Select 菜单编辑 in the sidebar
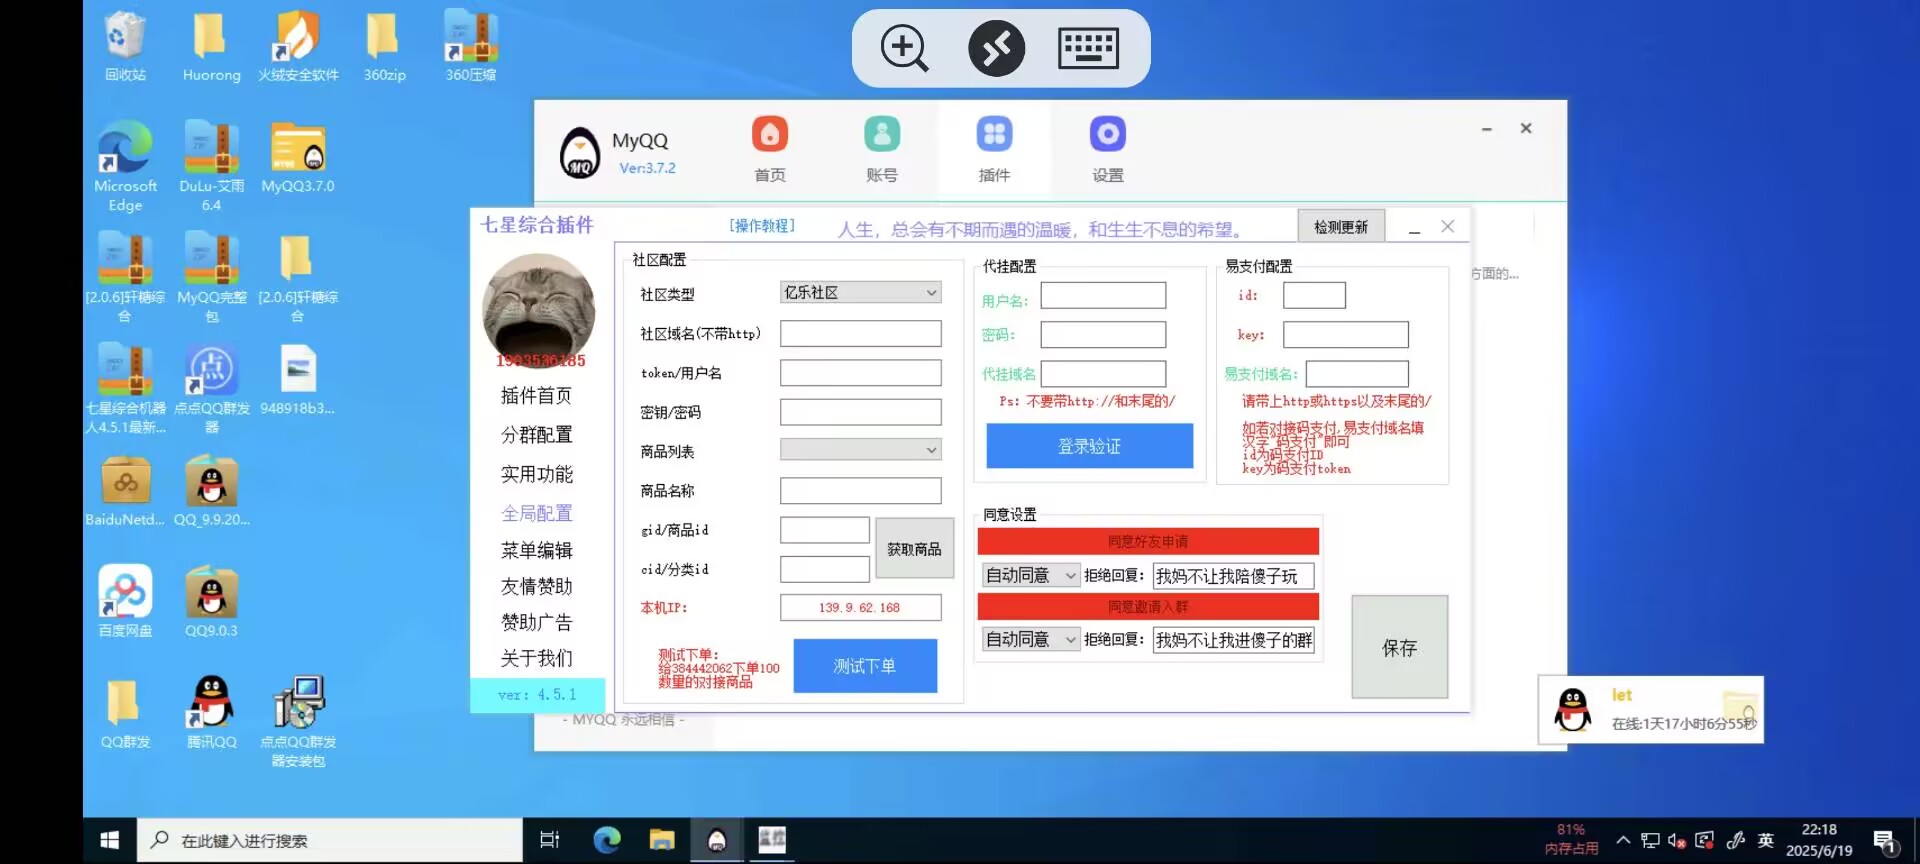 [x=537, y=550]
